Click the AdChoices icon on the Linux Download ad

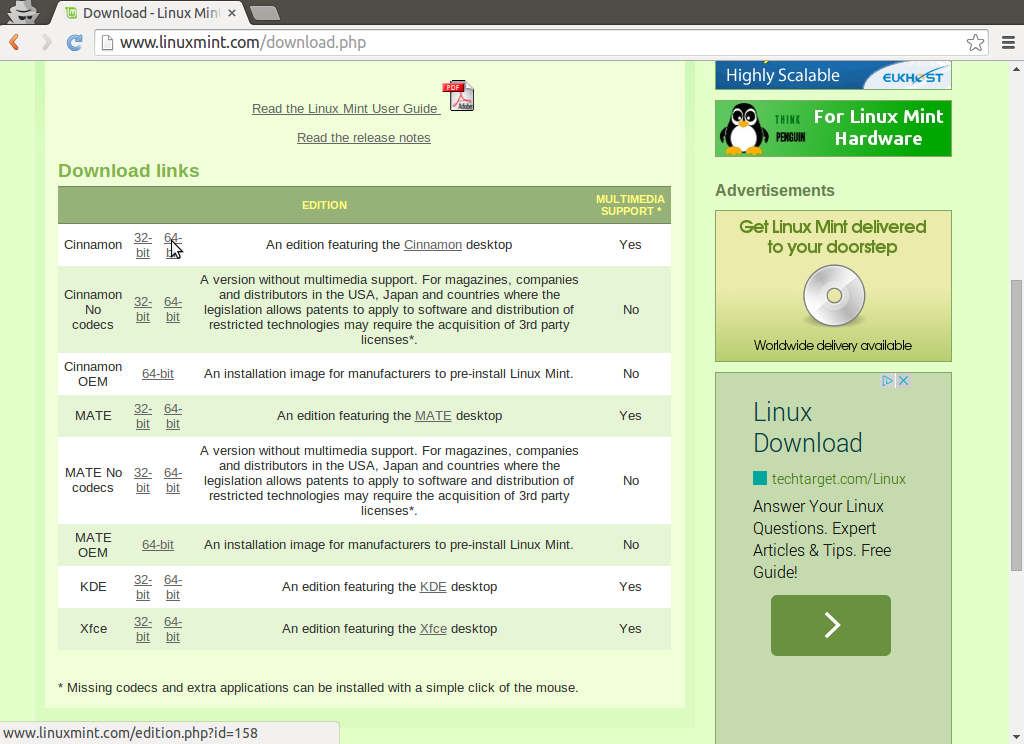[x=890, y=380]
